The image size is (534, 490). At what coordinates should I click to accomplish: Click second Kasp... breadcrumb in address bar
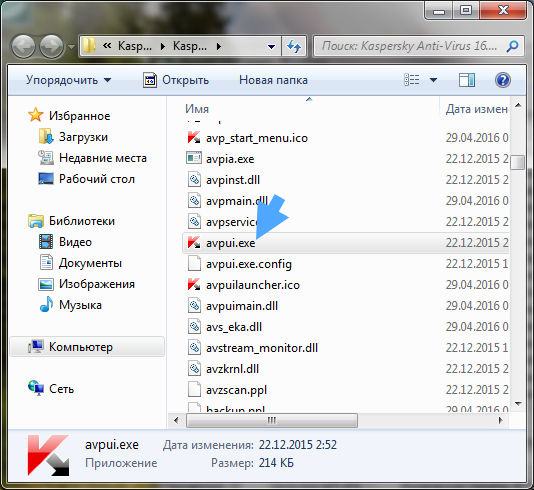[x=190, y=46]
